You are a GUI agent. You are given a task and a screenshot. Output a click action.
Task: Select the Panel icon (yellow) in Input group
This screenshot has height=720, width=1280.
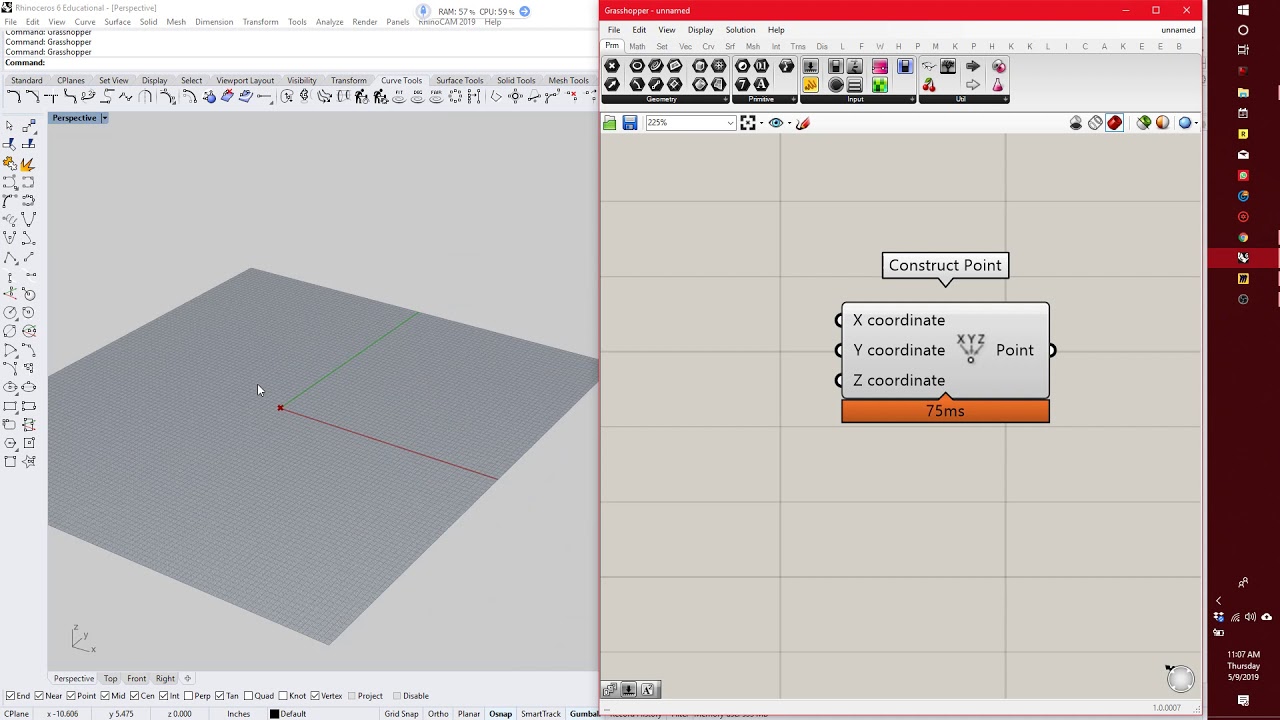pyautogui.click(x=811, y=85)
